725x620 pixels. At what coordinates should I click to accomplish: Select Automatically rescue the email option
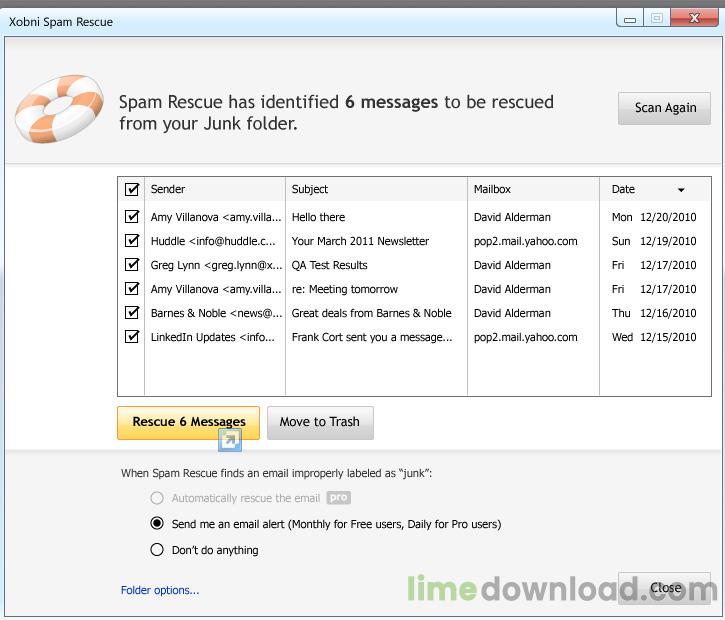click(x=157, y=498)
